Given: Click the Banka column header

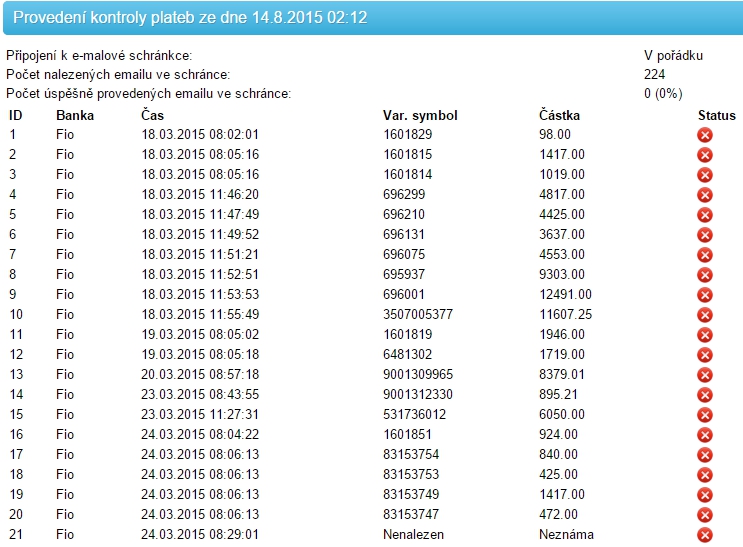Looking at the screenshot, I should click(x=75, y=116).
